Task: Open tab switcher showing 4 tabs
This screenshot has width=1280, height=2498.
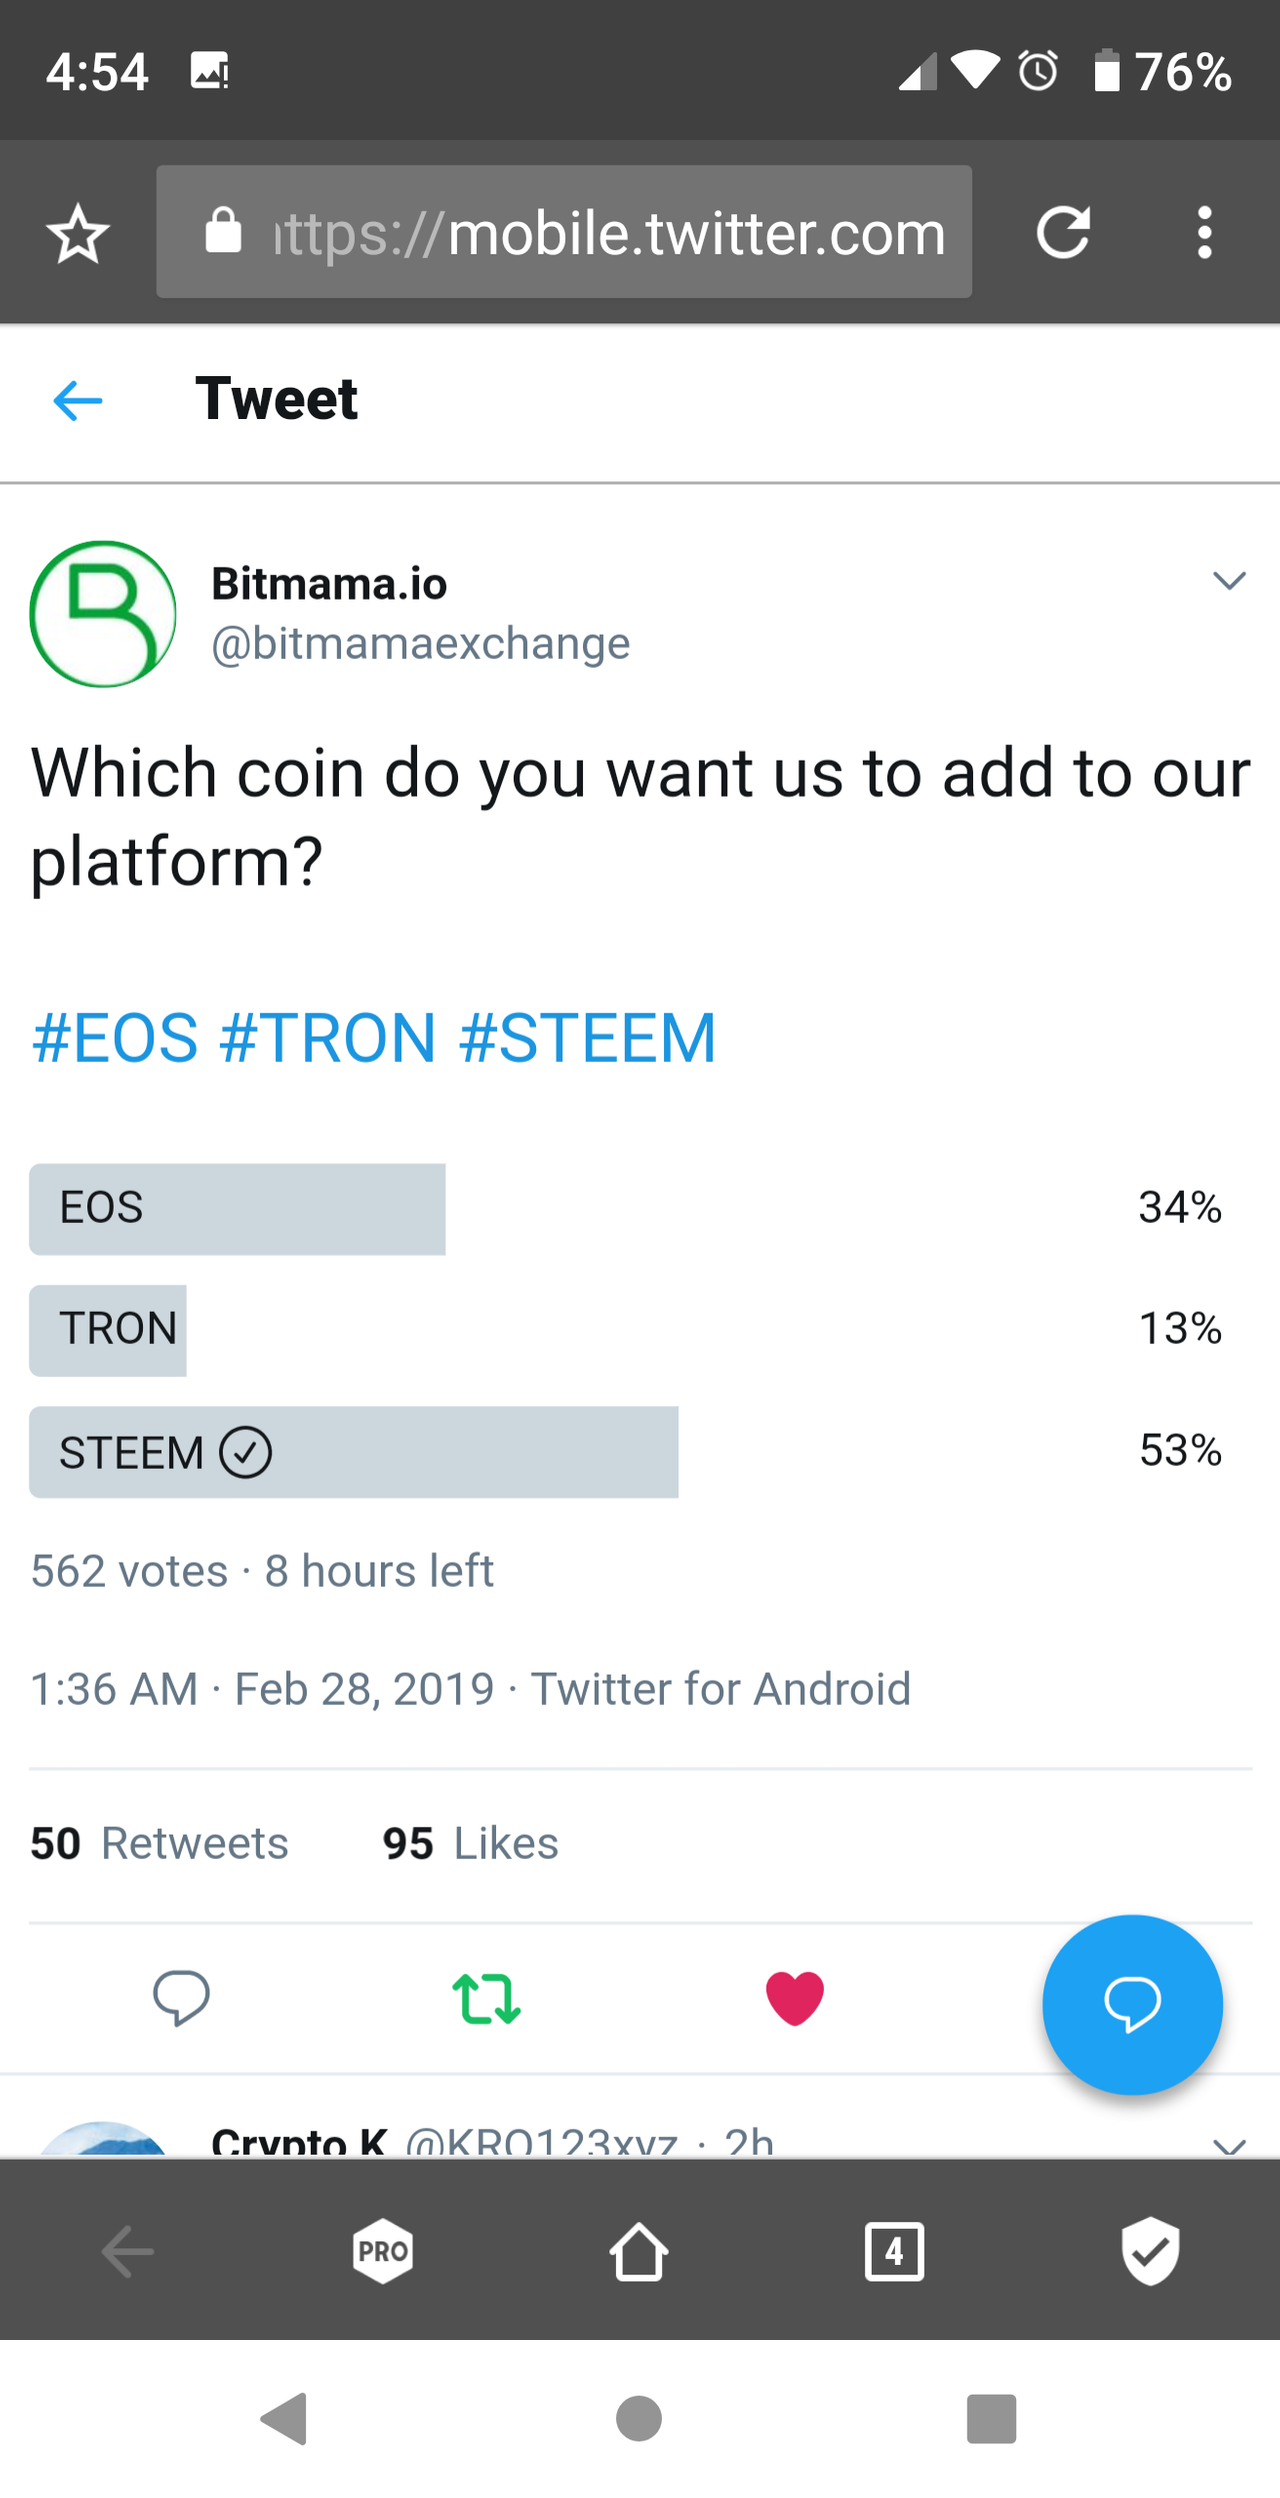Action: pos(894,2251)
